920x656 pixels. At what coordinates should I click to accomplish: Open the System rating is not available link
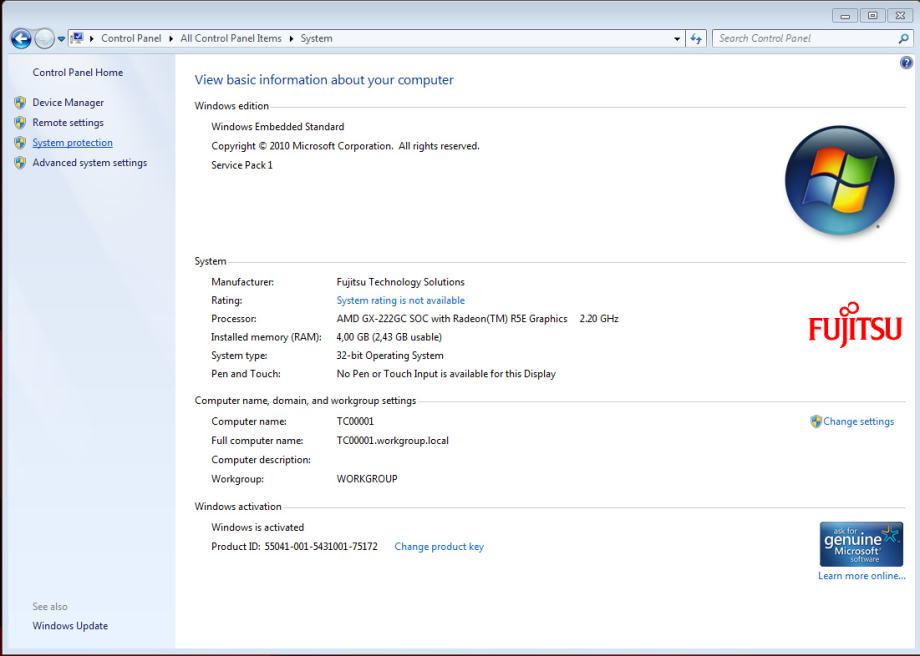click(400, 300)
